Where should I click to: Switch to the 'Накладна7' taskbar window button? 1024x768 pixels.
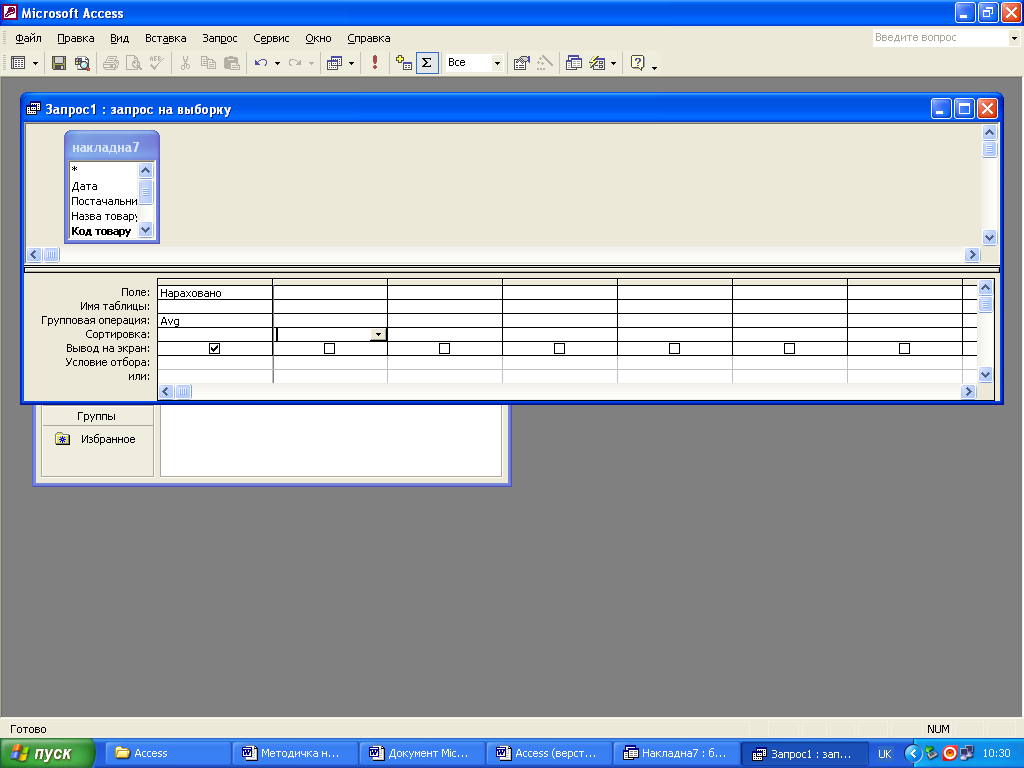pyautogui.click(x=676, y=753)
